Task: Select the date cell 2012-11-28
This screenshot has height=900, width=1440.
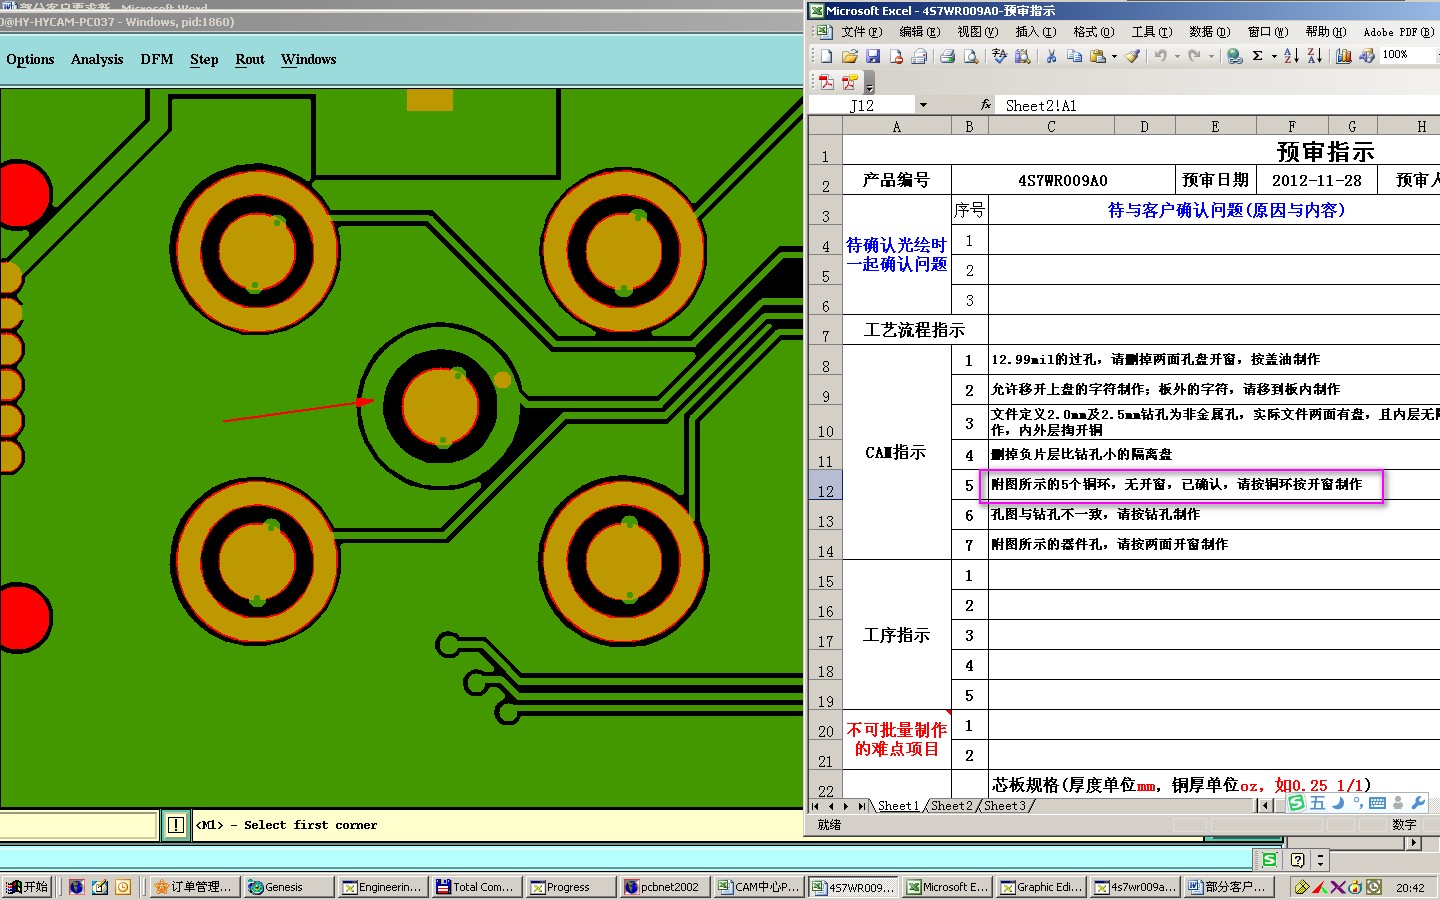Action: tap(1317, 180)
